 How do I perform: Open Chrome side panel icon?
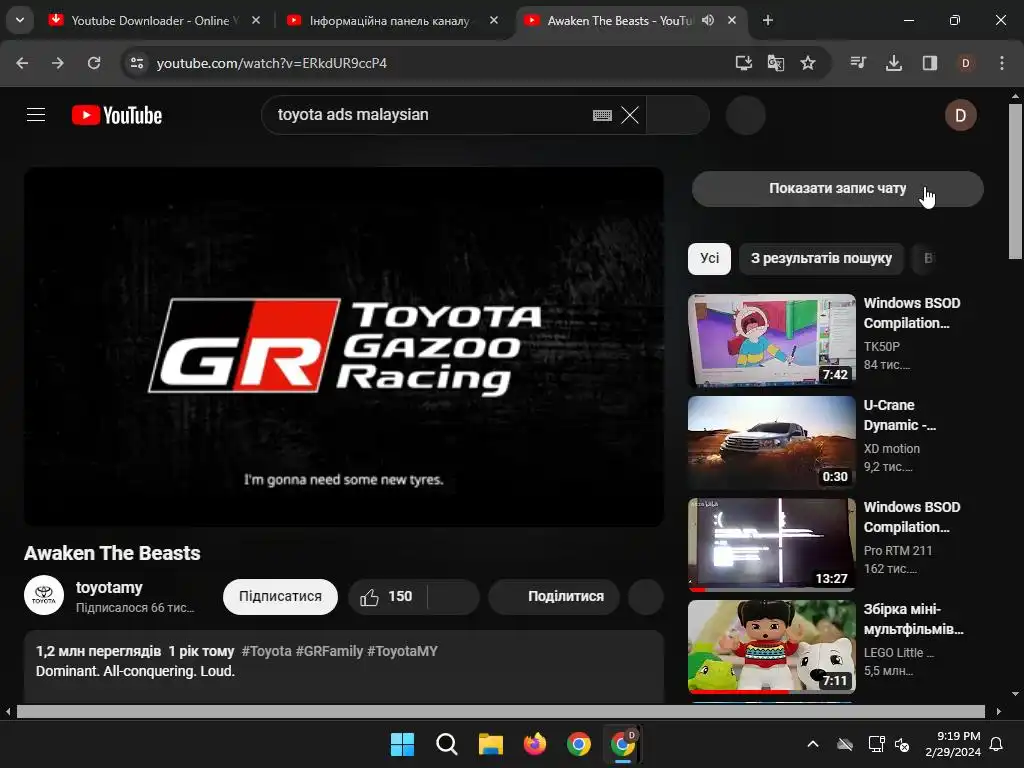(x=930, y=63)
